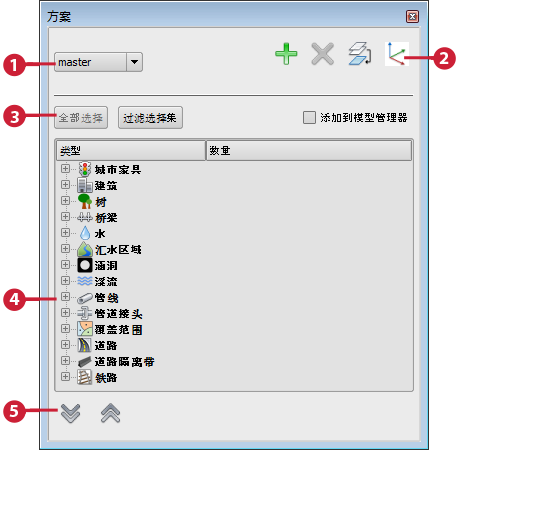Click the double-chevron collapse all icon
The image size is (548, 520).
110,413
